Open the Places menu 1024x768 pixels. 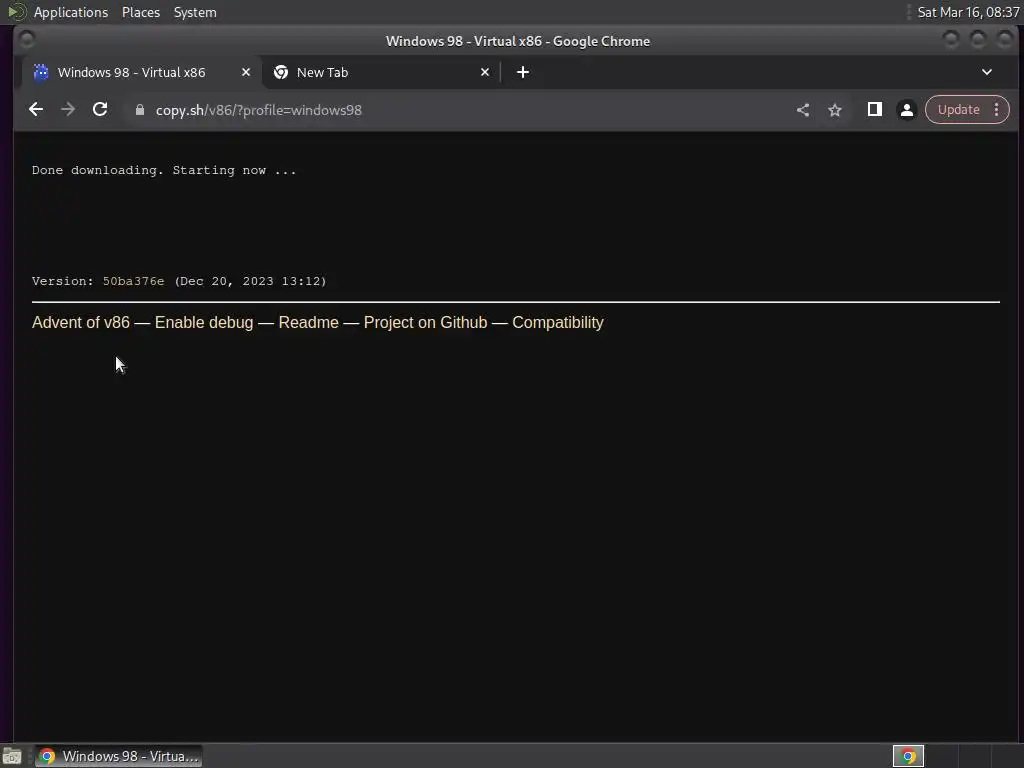tap(140, 12)
